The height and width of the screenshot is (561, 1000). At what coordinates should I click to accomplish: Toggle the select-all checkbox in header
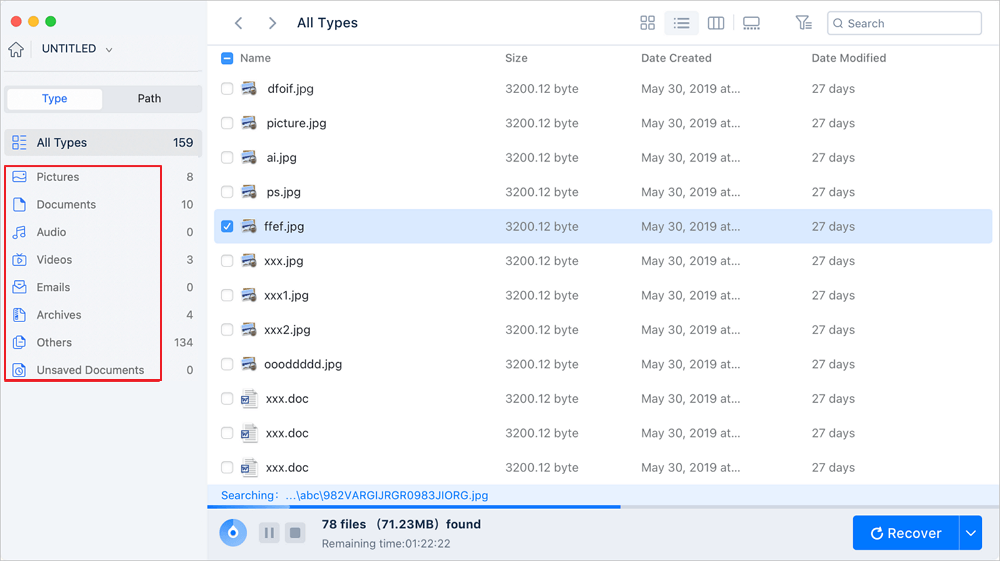click(x=227, y=58)
